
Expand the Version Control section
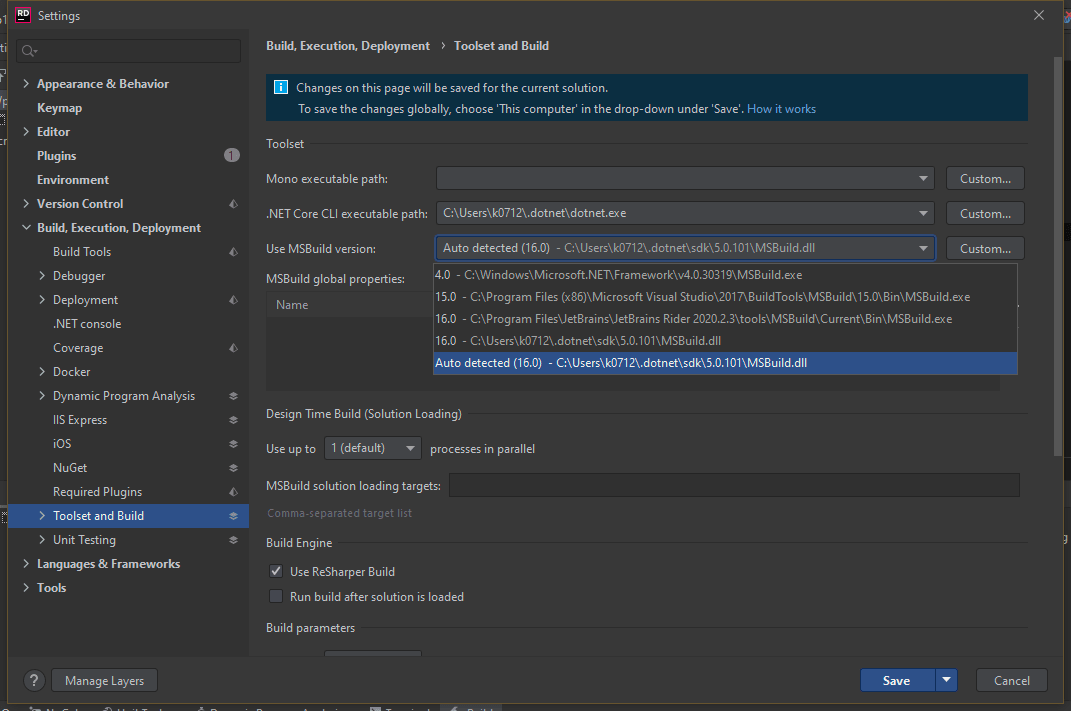[x=26, y=204]
